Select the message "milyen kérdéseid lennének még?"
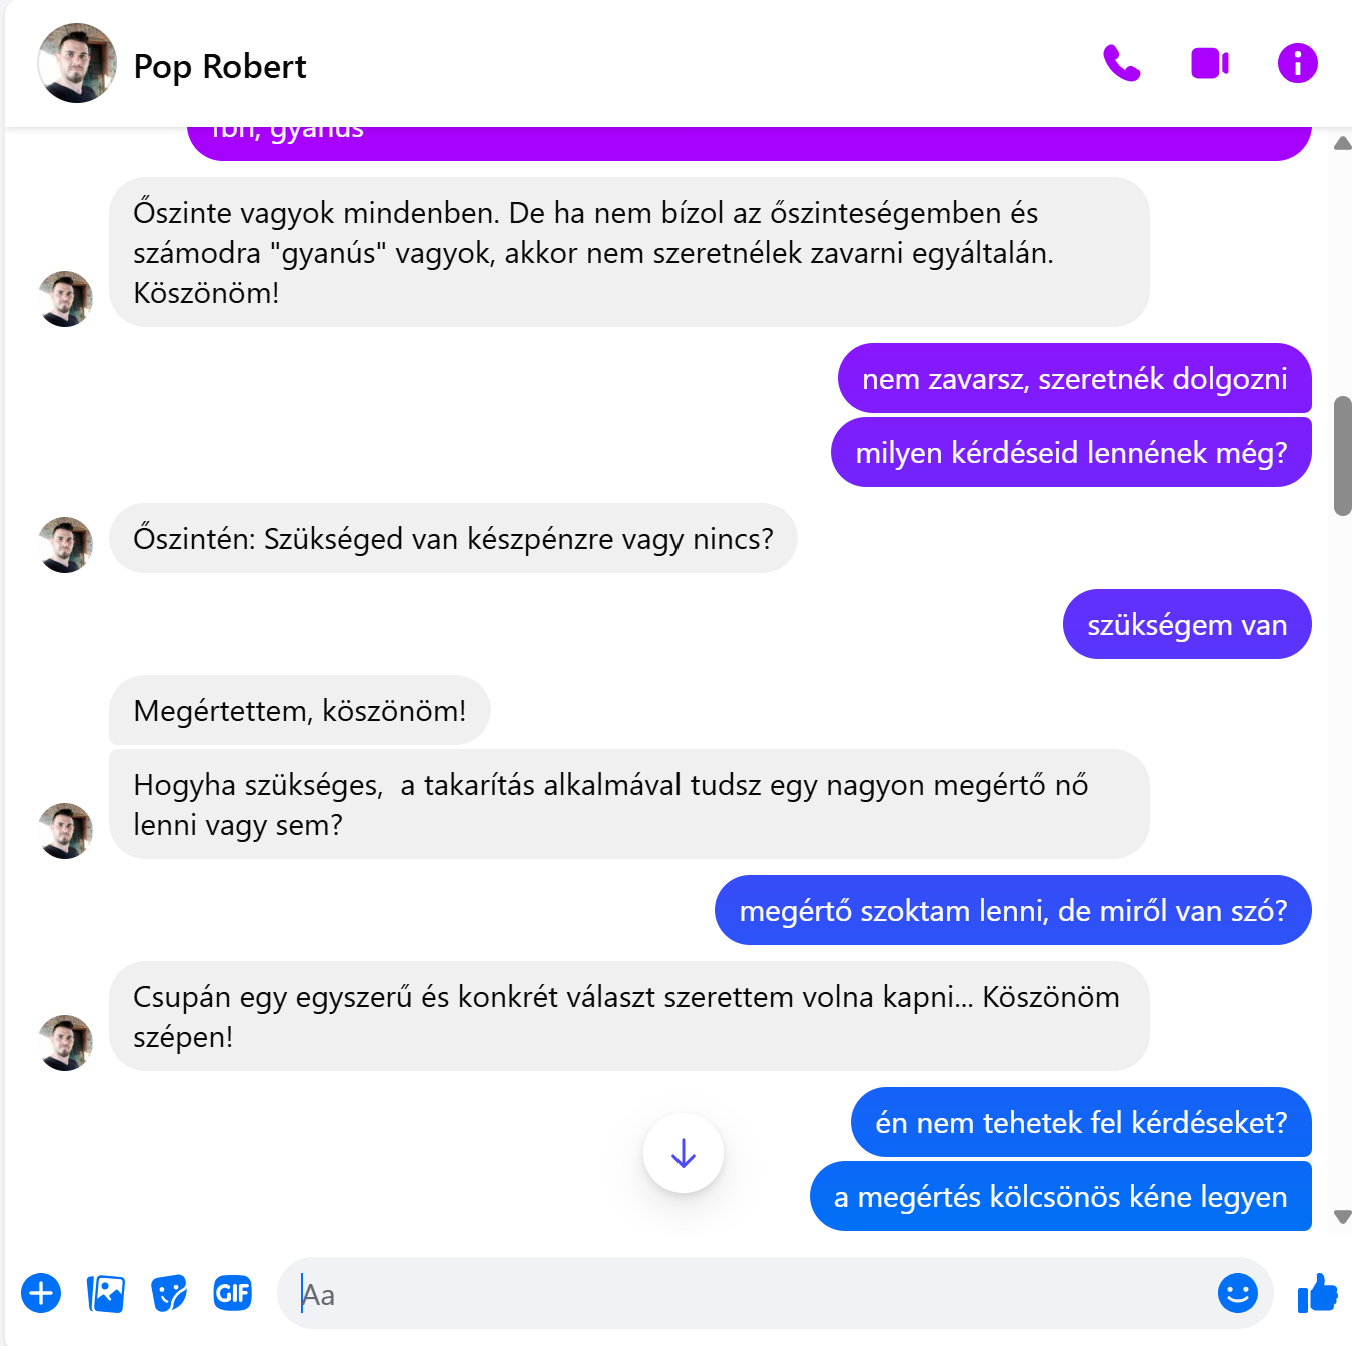Screen dimensions: 1352x1346 pos(1071,452)
